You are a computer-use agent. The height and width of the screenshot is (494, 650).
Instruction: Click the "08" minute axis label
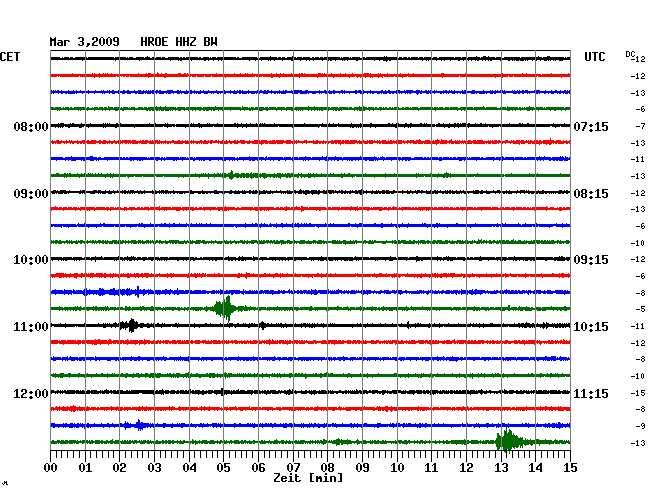coord(327,467)
